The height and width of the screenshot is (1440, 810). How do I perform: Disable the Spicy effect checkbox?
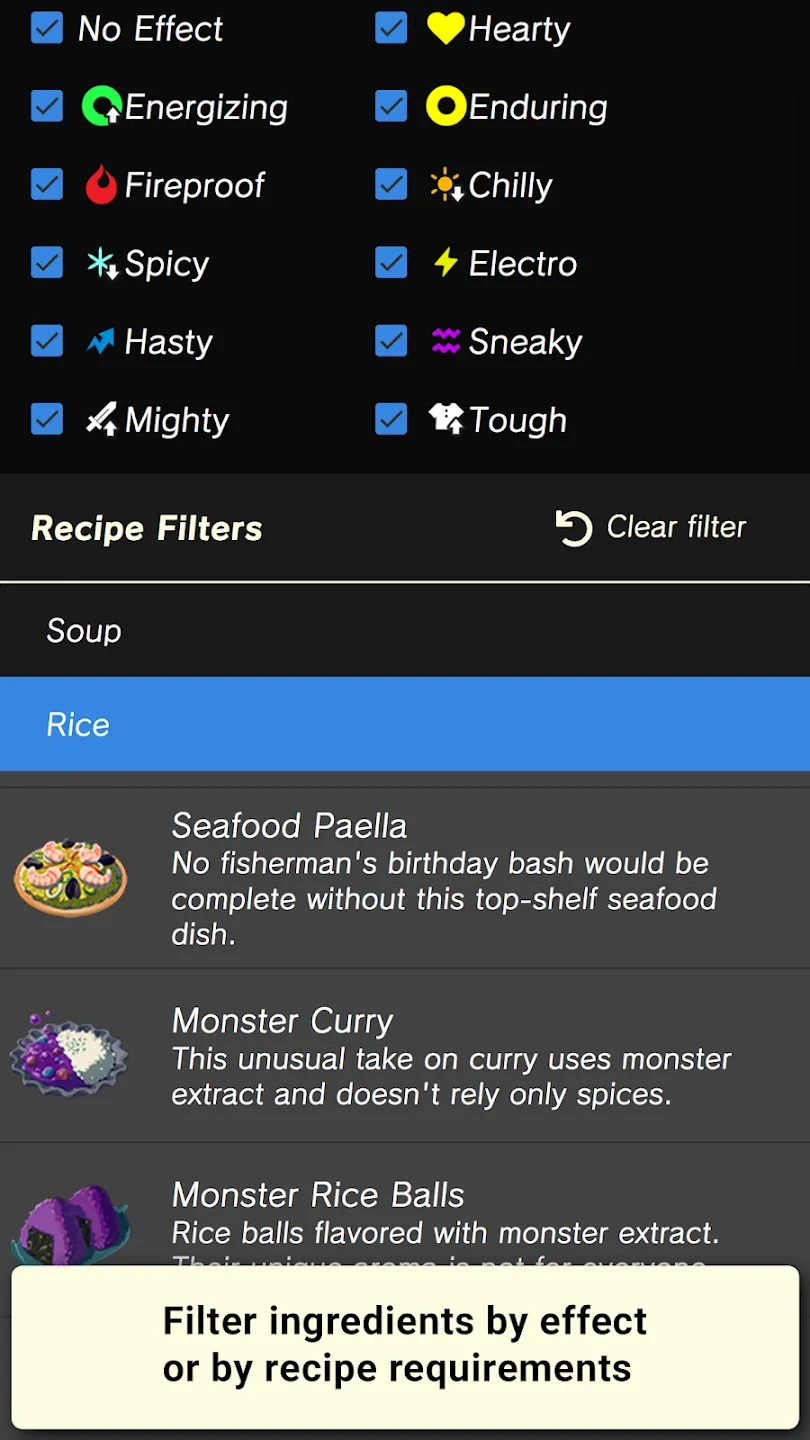(x=47, y=263)
